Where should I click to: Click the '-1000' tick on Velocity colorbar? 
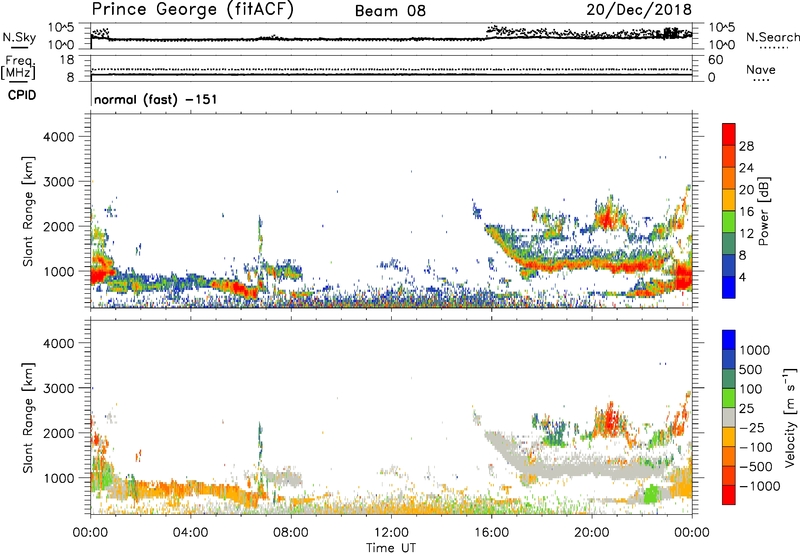[760, 486]
